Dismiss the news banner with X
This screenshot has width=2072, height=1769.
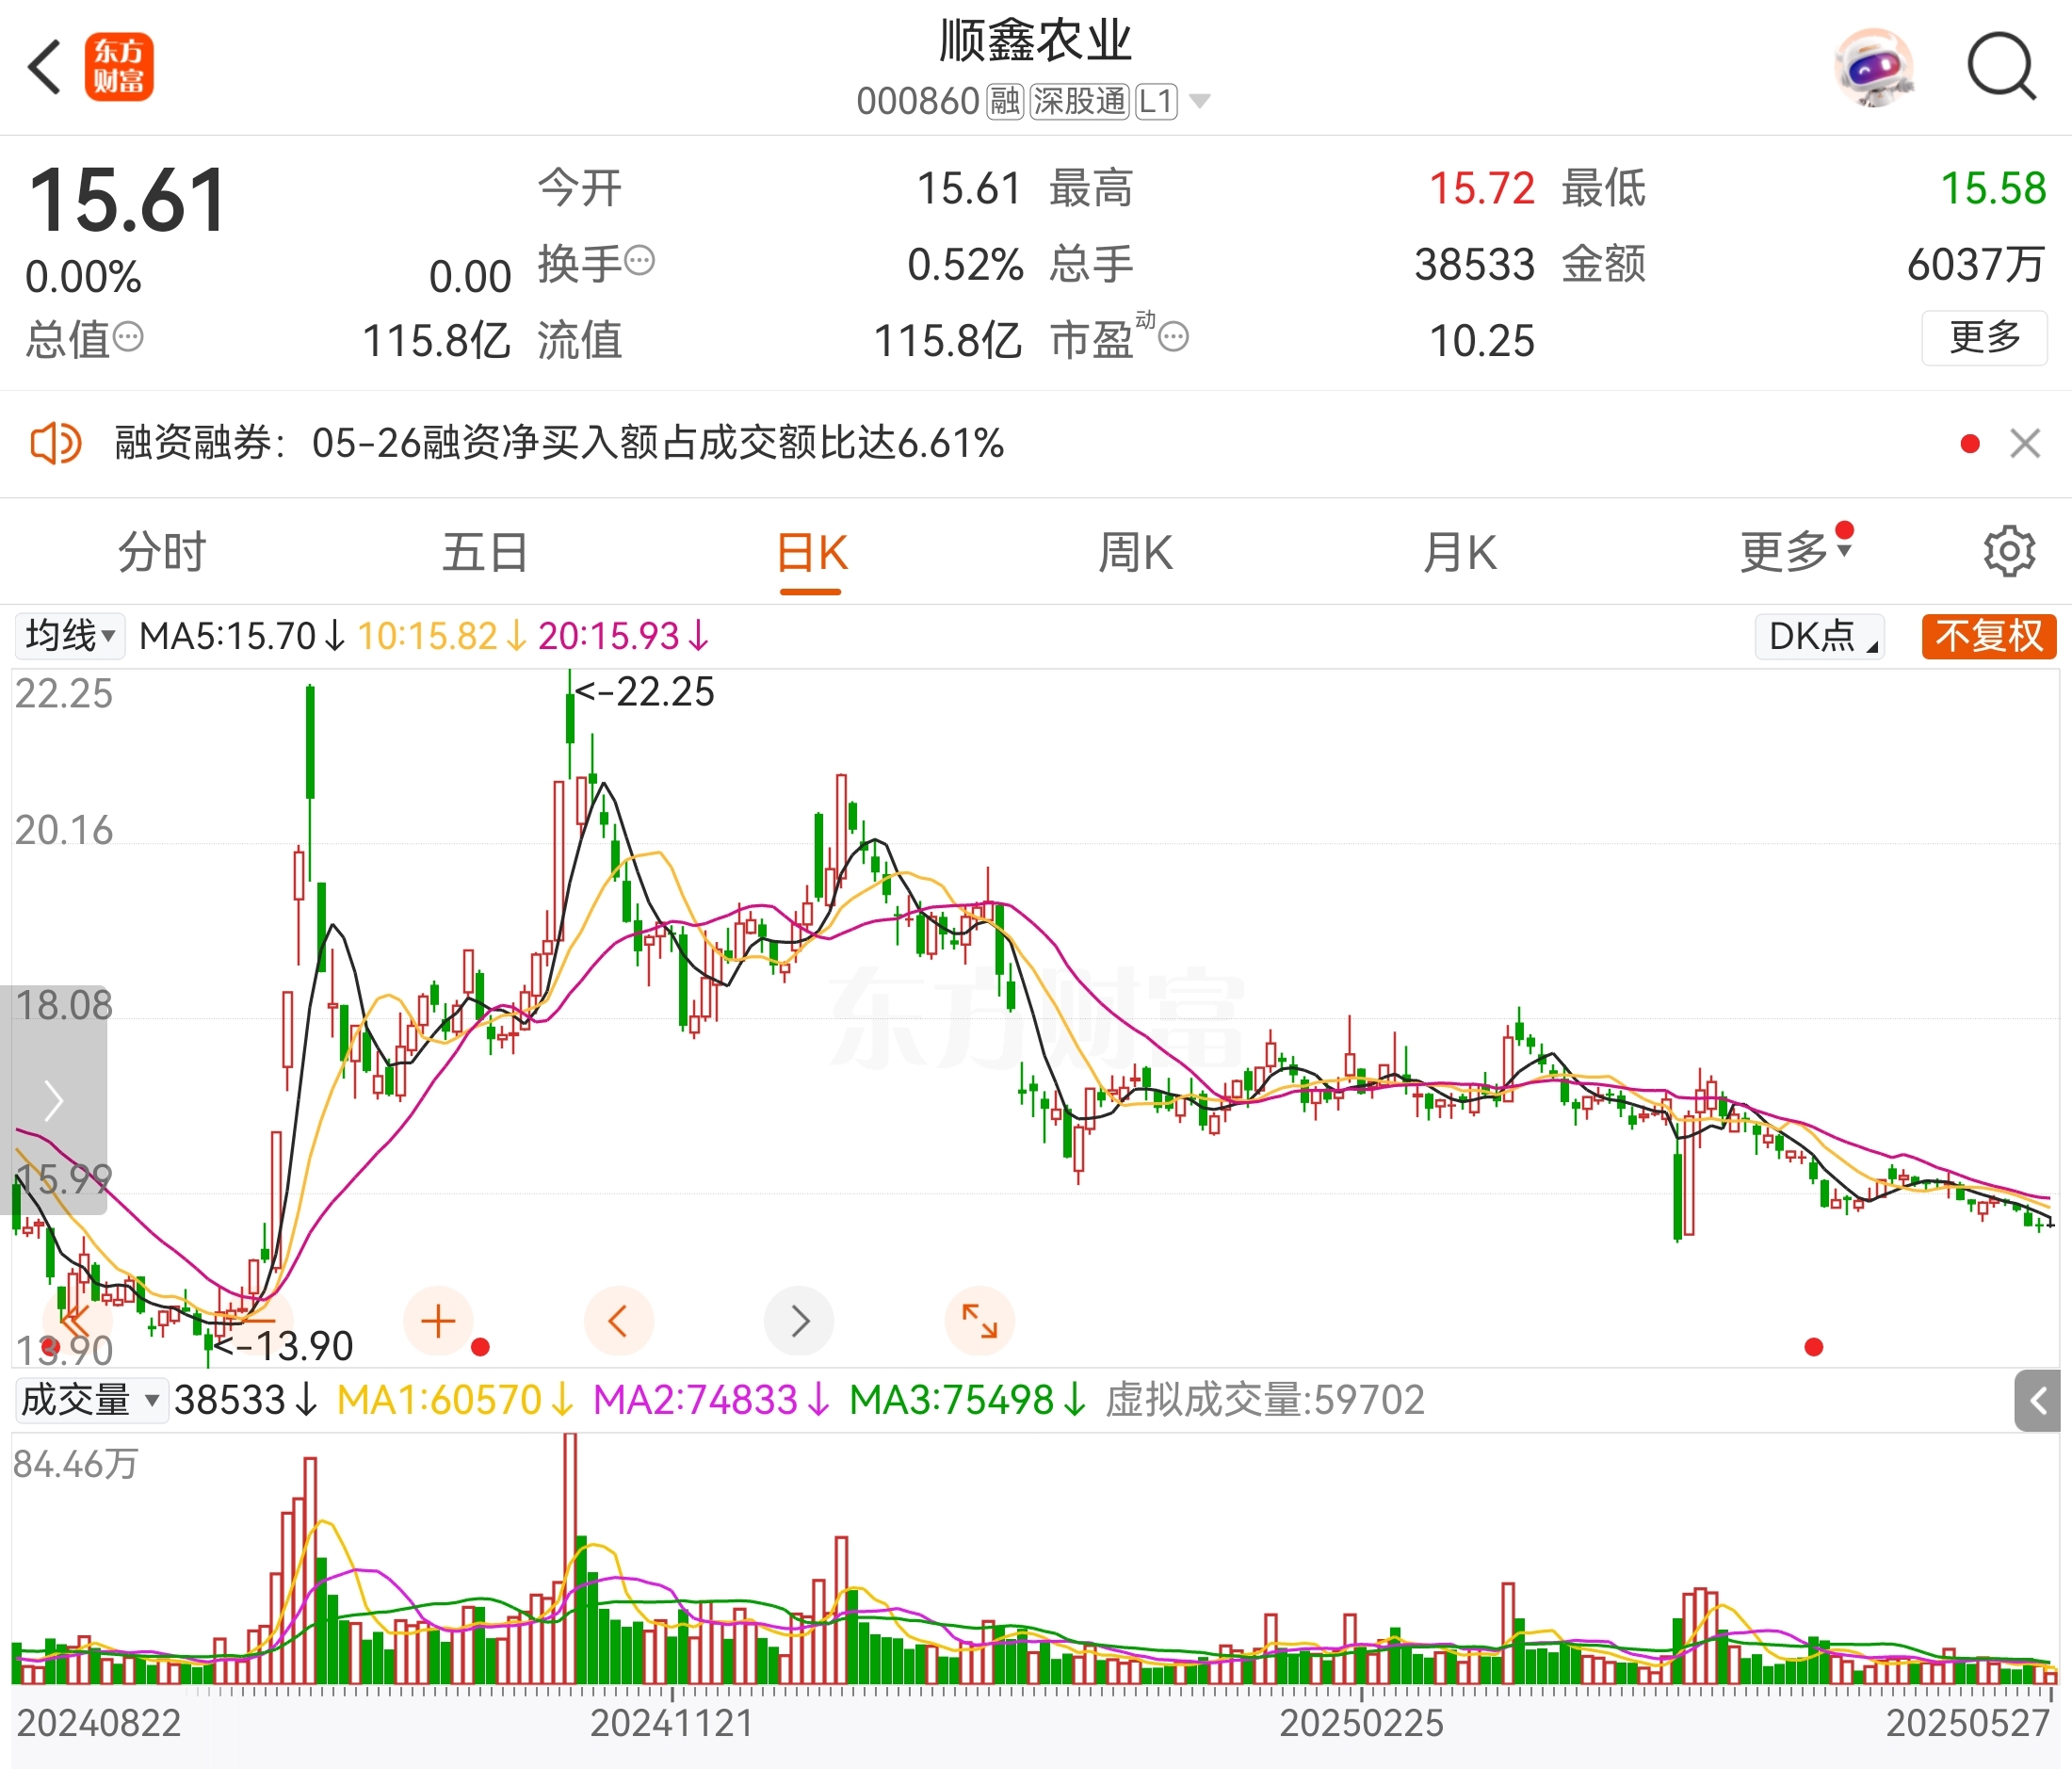pos(2025,443)
